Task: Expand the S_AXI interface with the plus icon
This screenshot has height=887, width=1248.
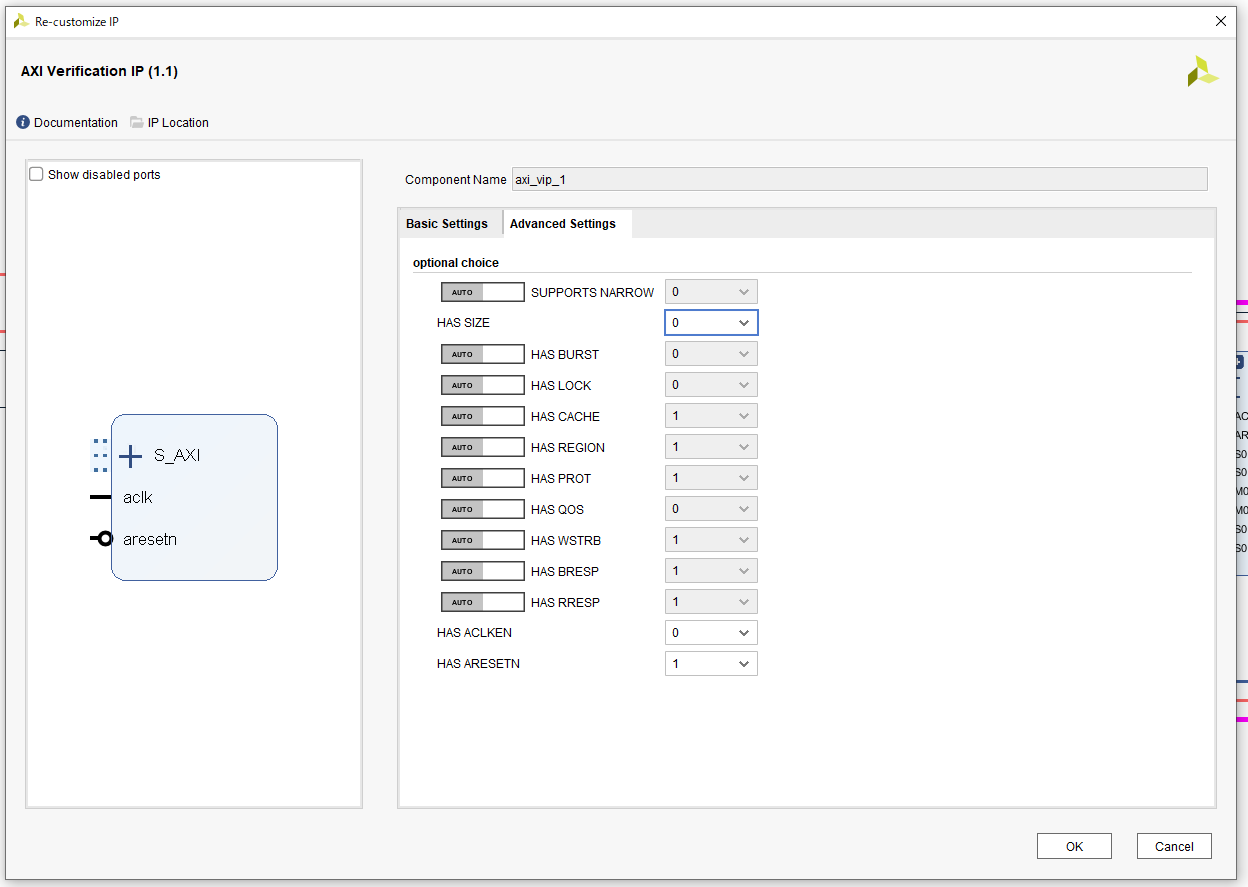Action: [x=130, y=455]
